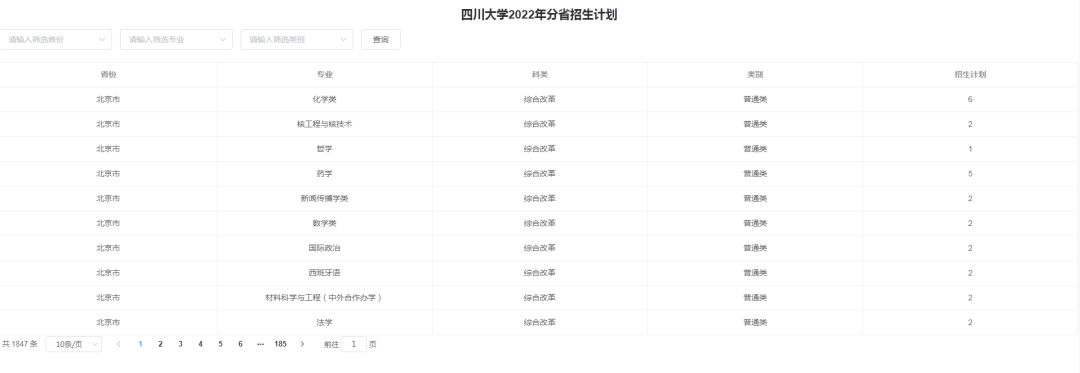
Task: Click the page title 四川大学2022年分省招生计划
Action: point(539,15)
